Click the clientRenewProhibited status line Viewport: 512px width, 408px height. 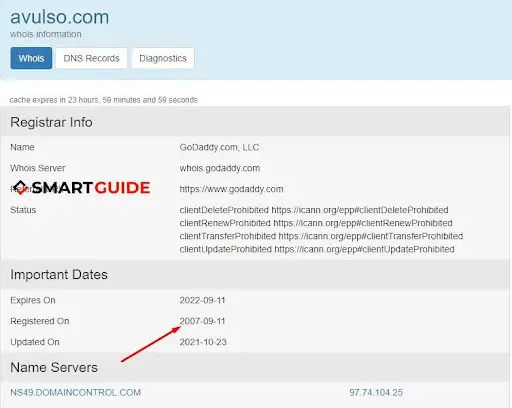pyautogui.click(x=316, y=223)
